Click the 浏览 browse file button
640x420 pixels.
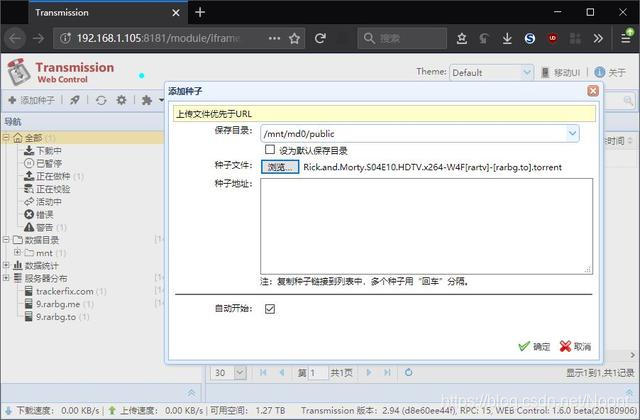point(280,167)
